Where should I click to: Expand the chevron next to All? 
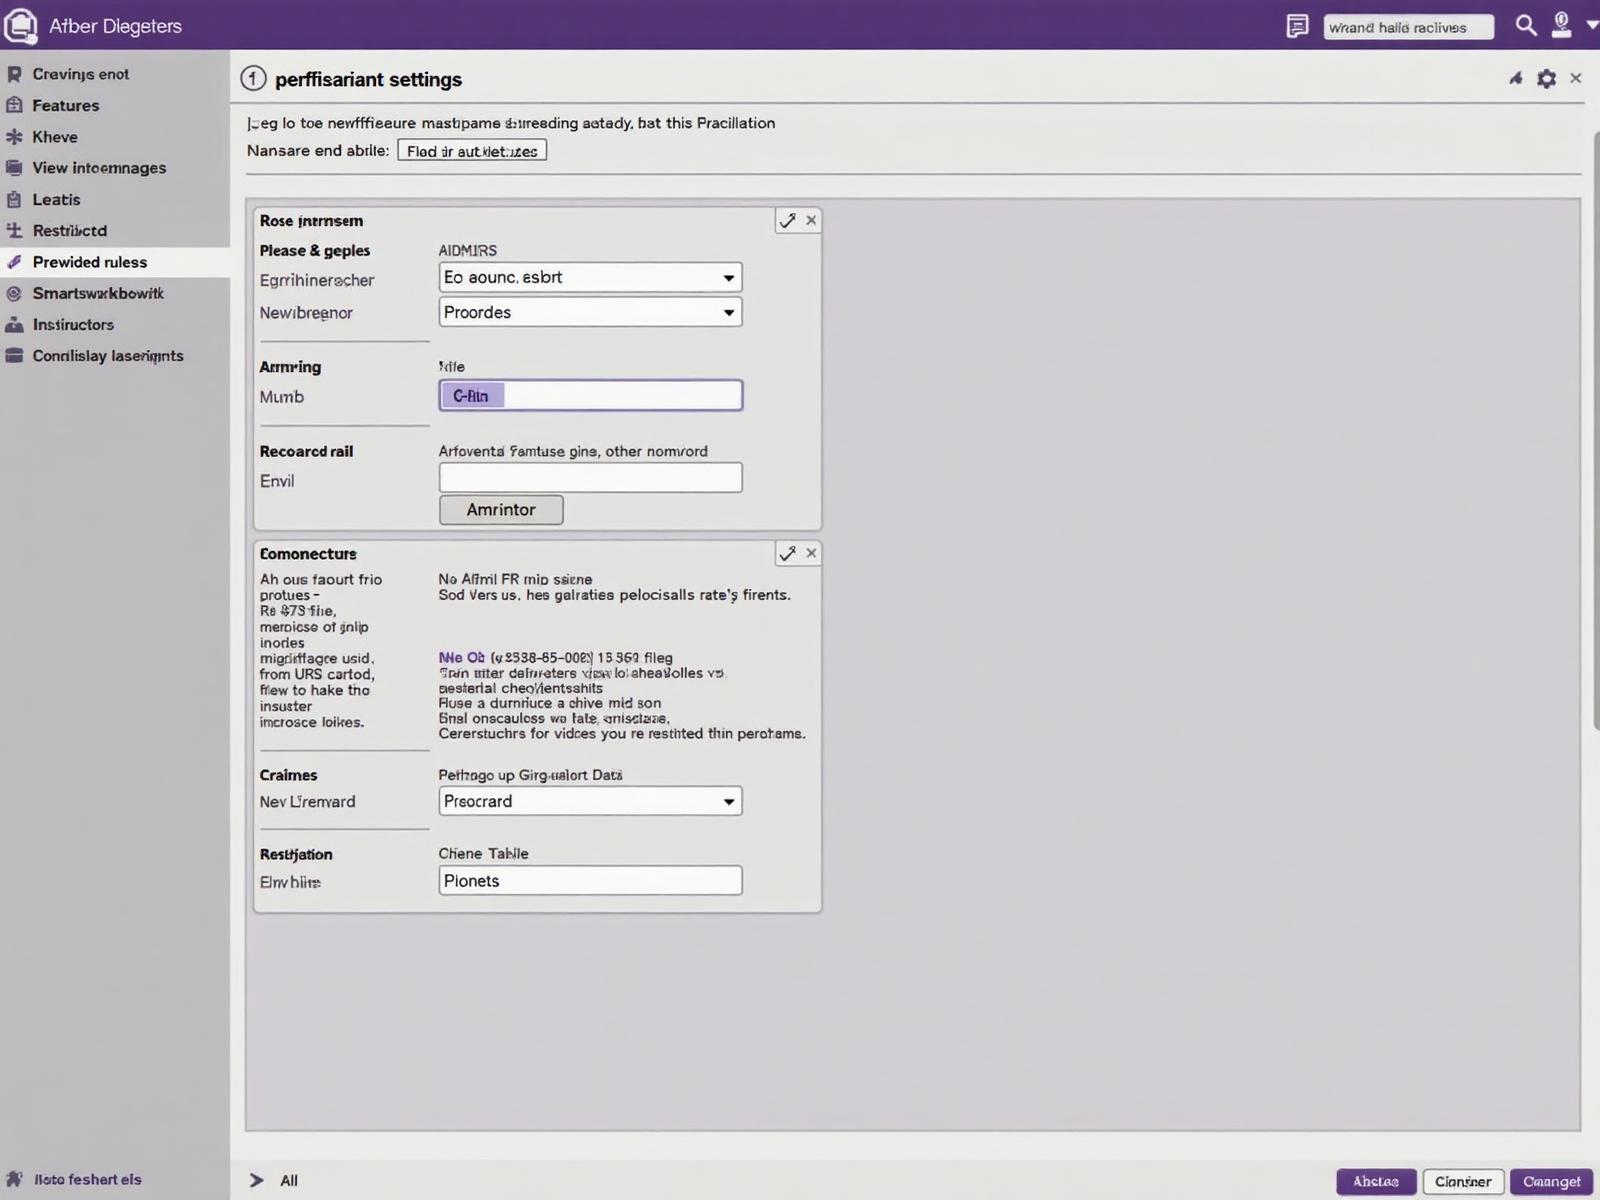click(x=256, y=1180)
